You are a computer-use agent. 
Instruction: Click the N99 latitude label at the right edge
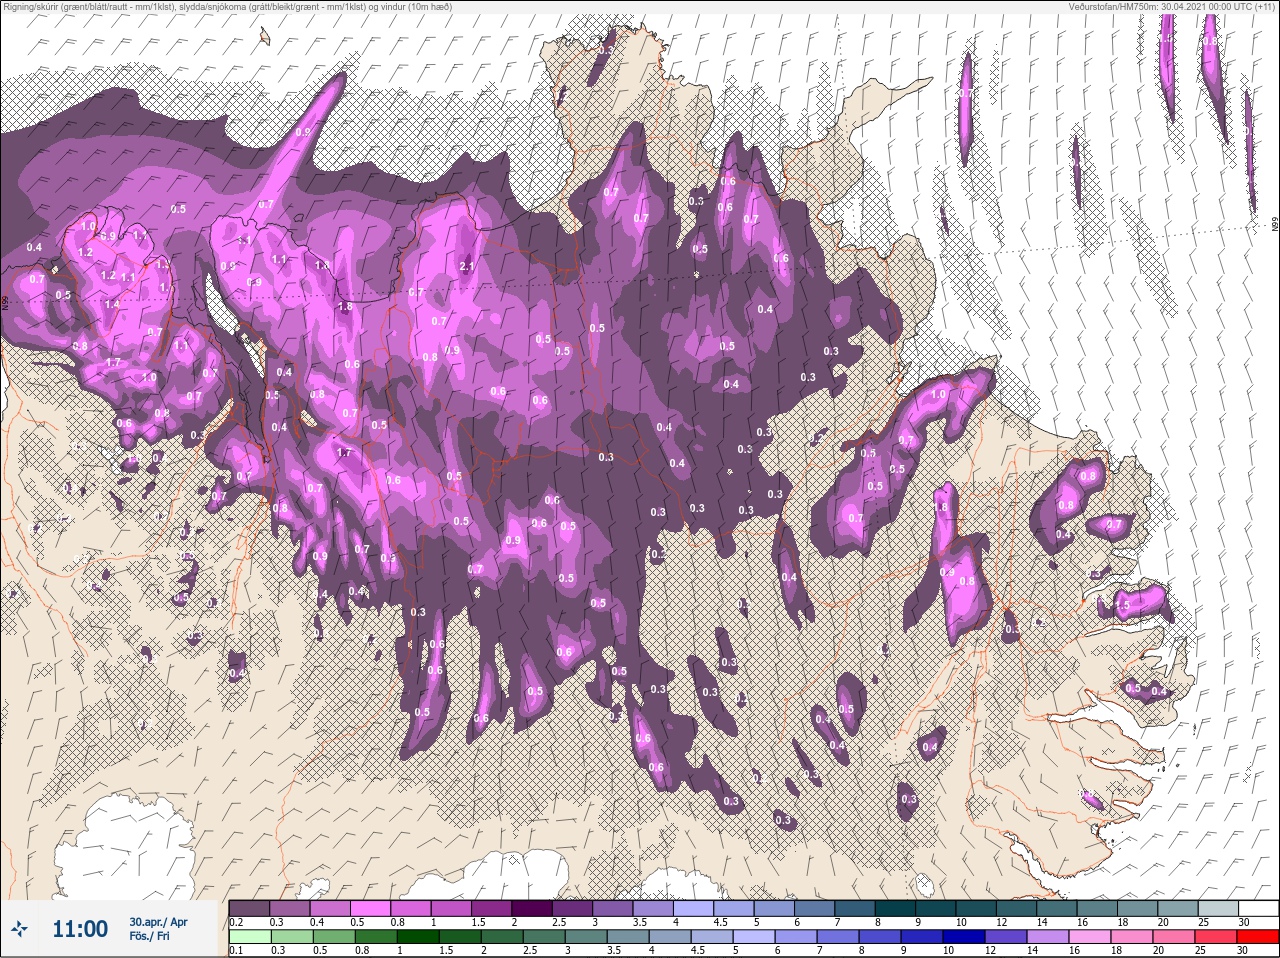tap(1274, 226)
